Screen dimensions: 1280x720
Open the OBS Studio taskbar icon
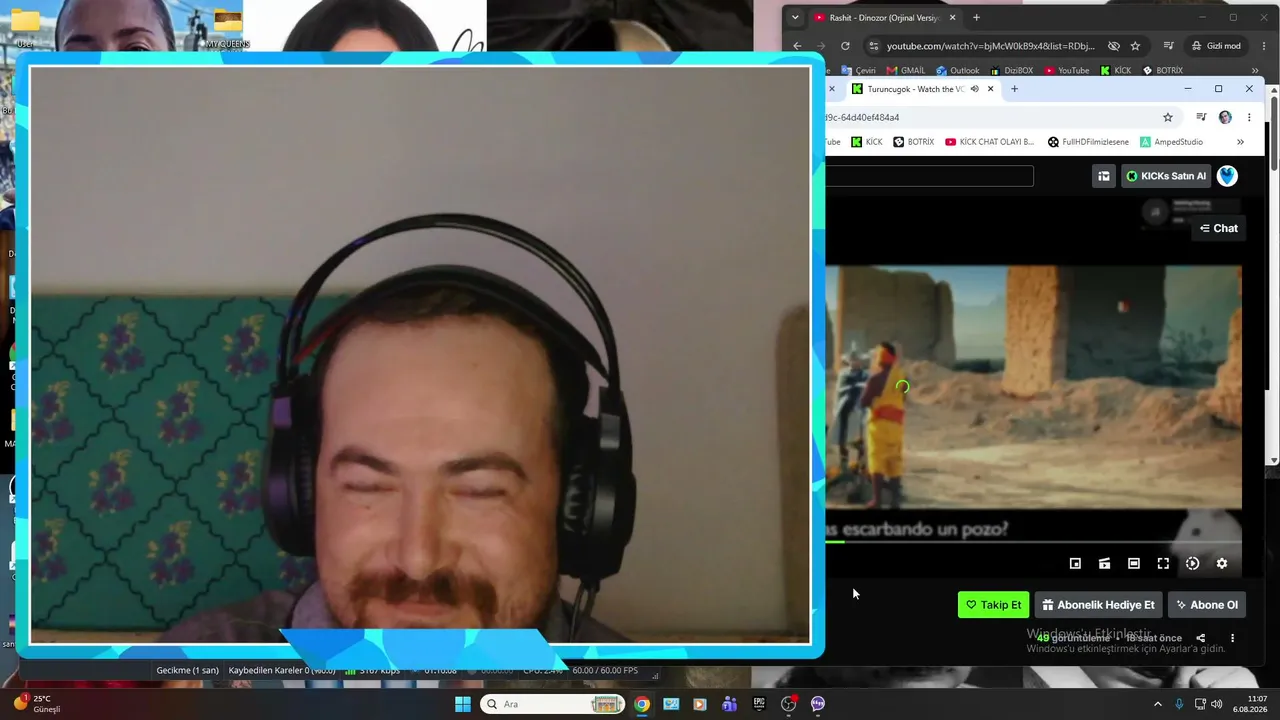click(788, 704)
